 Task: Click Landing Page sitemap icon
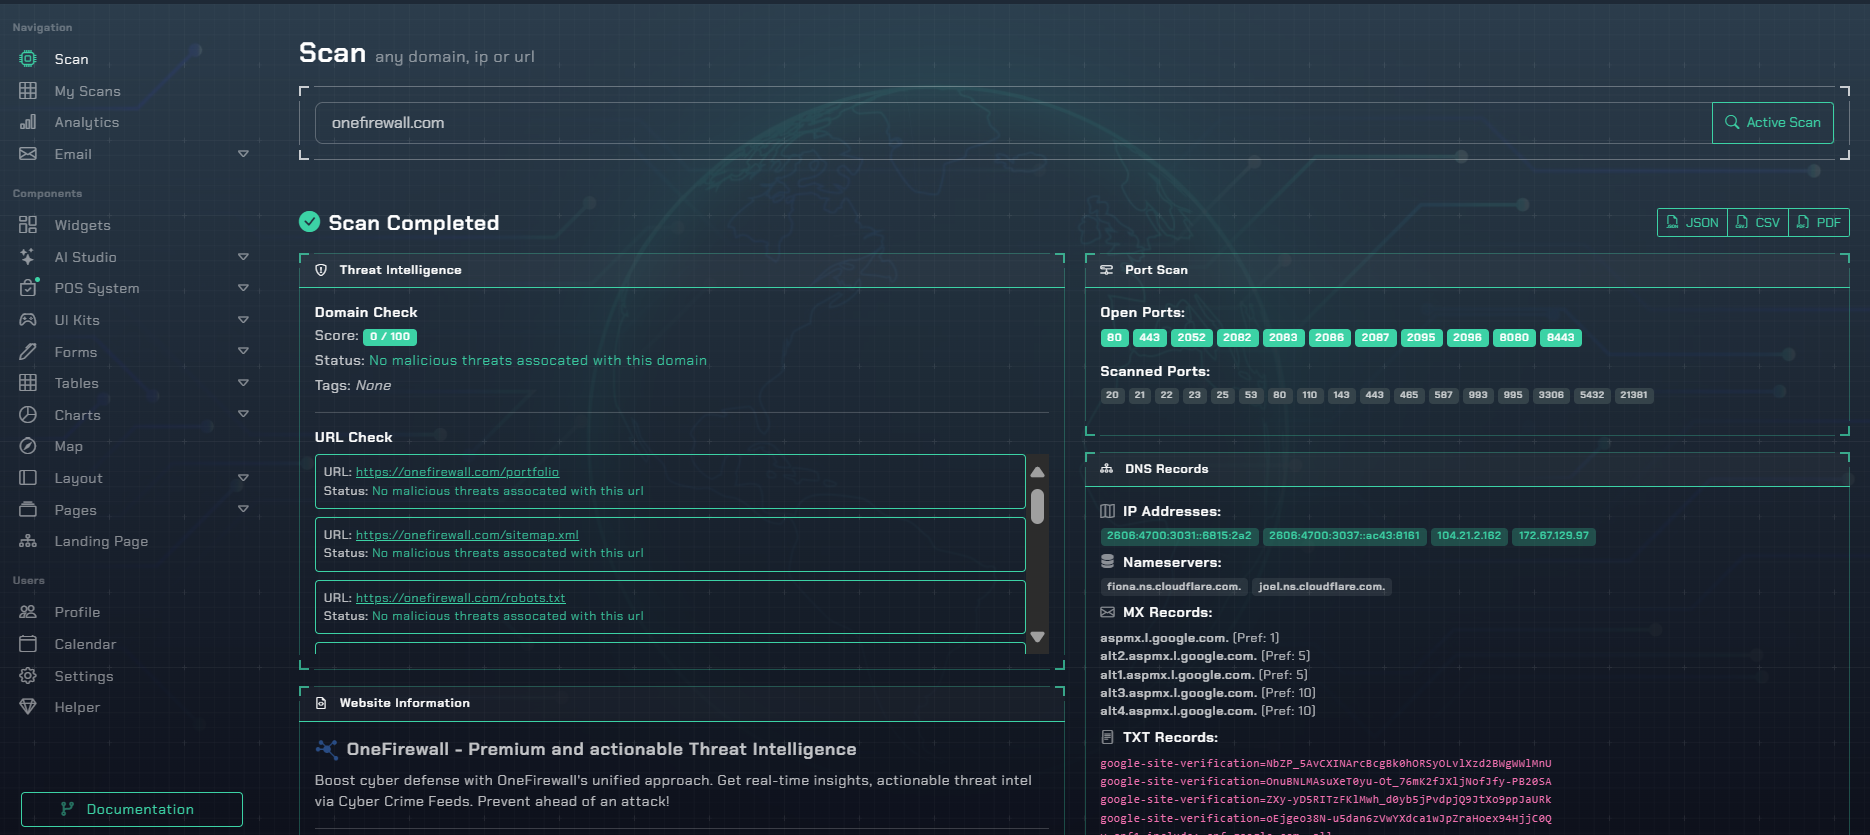28,541
